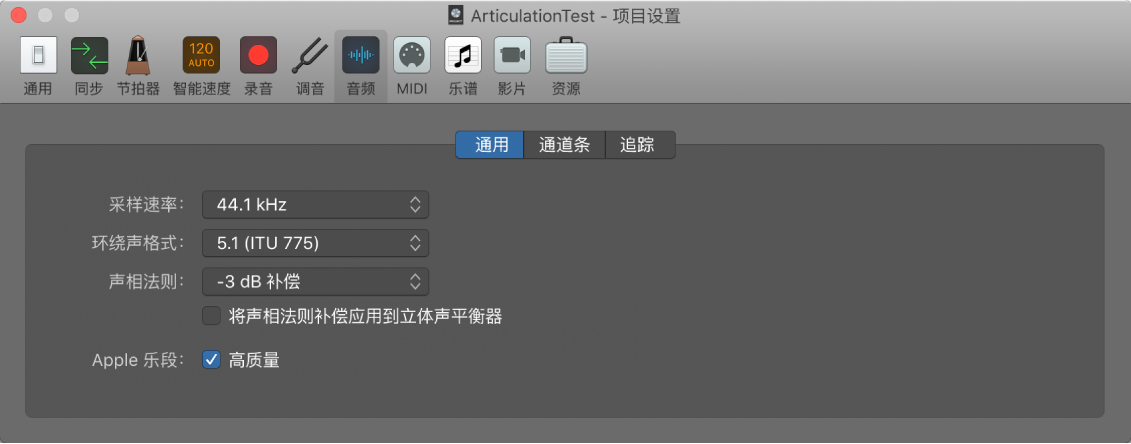The height and width of the screenshot is (444, 1131).
Task: Open the 影片 movie settings
Action: pos(512,67)
